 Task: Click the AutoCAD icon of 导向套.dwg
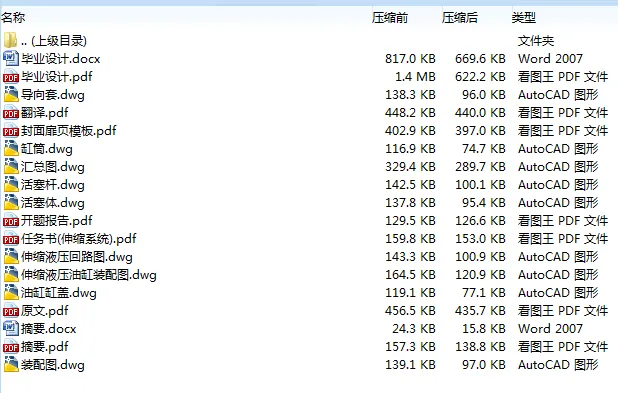[x=11, y=95]
